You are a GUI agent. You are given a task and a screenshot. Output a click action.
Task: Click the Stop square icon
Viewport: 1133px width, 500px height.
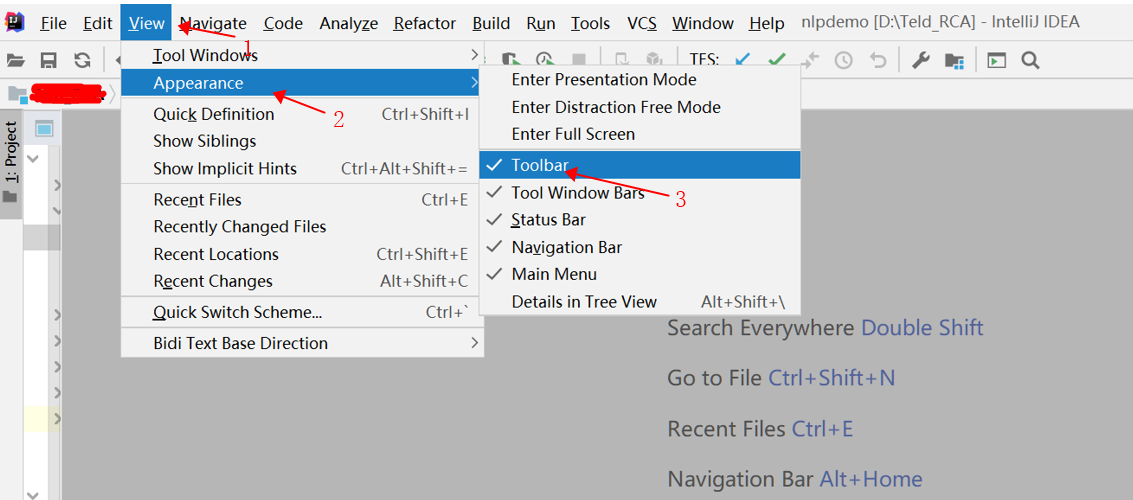coord(579,60)
